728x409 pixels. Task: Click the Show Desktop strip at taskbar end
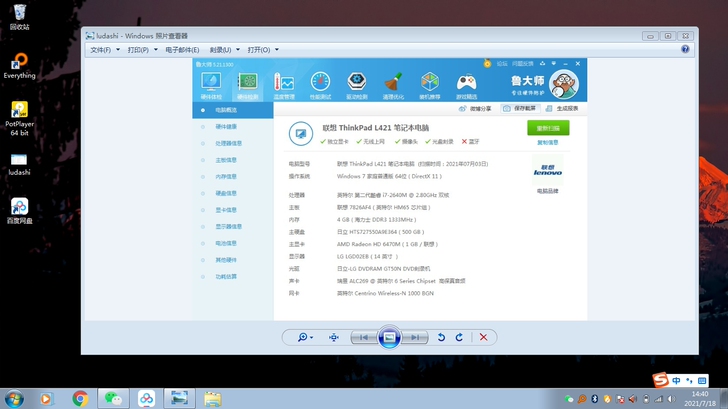pos(724,399)
